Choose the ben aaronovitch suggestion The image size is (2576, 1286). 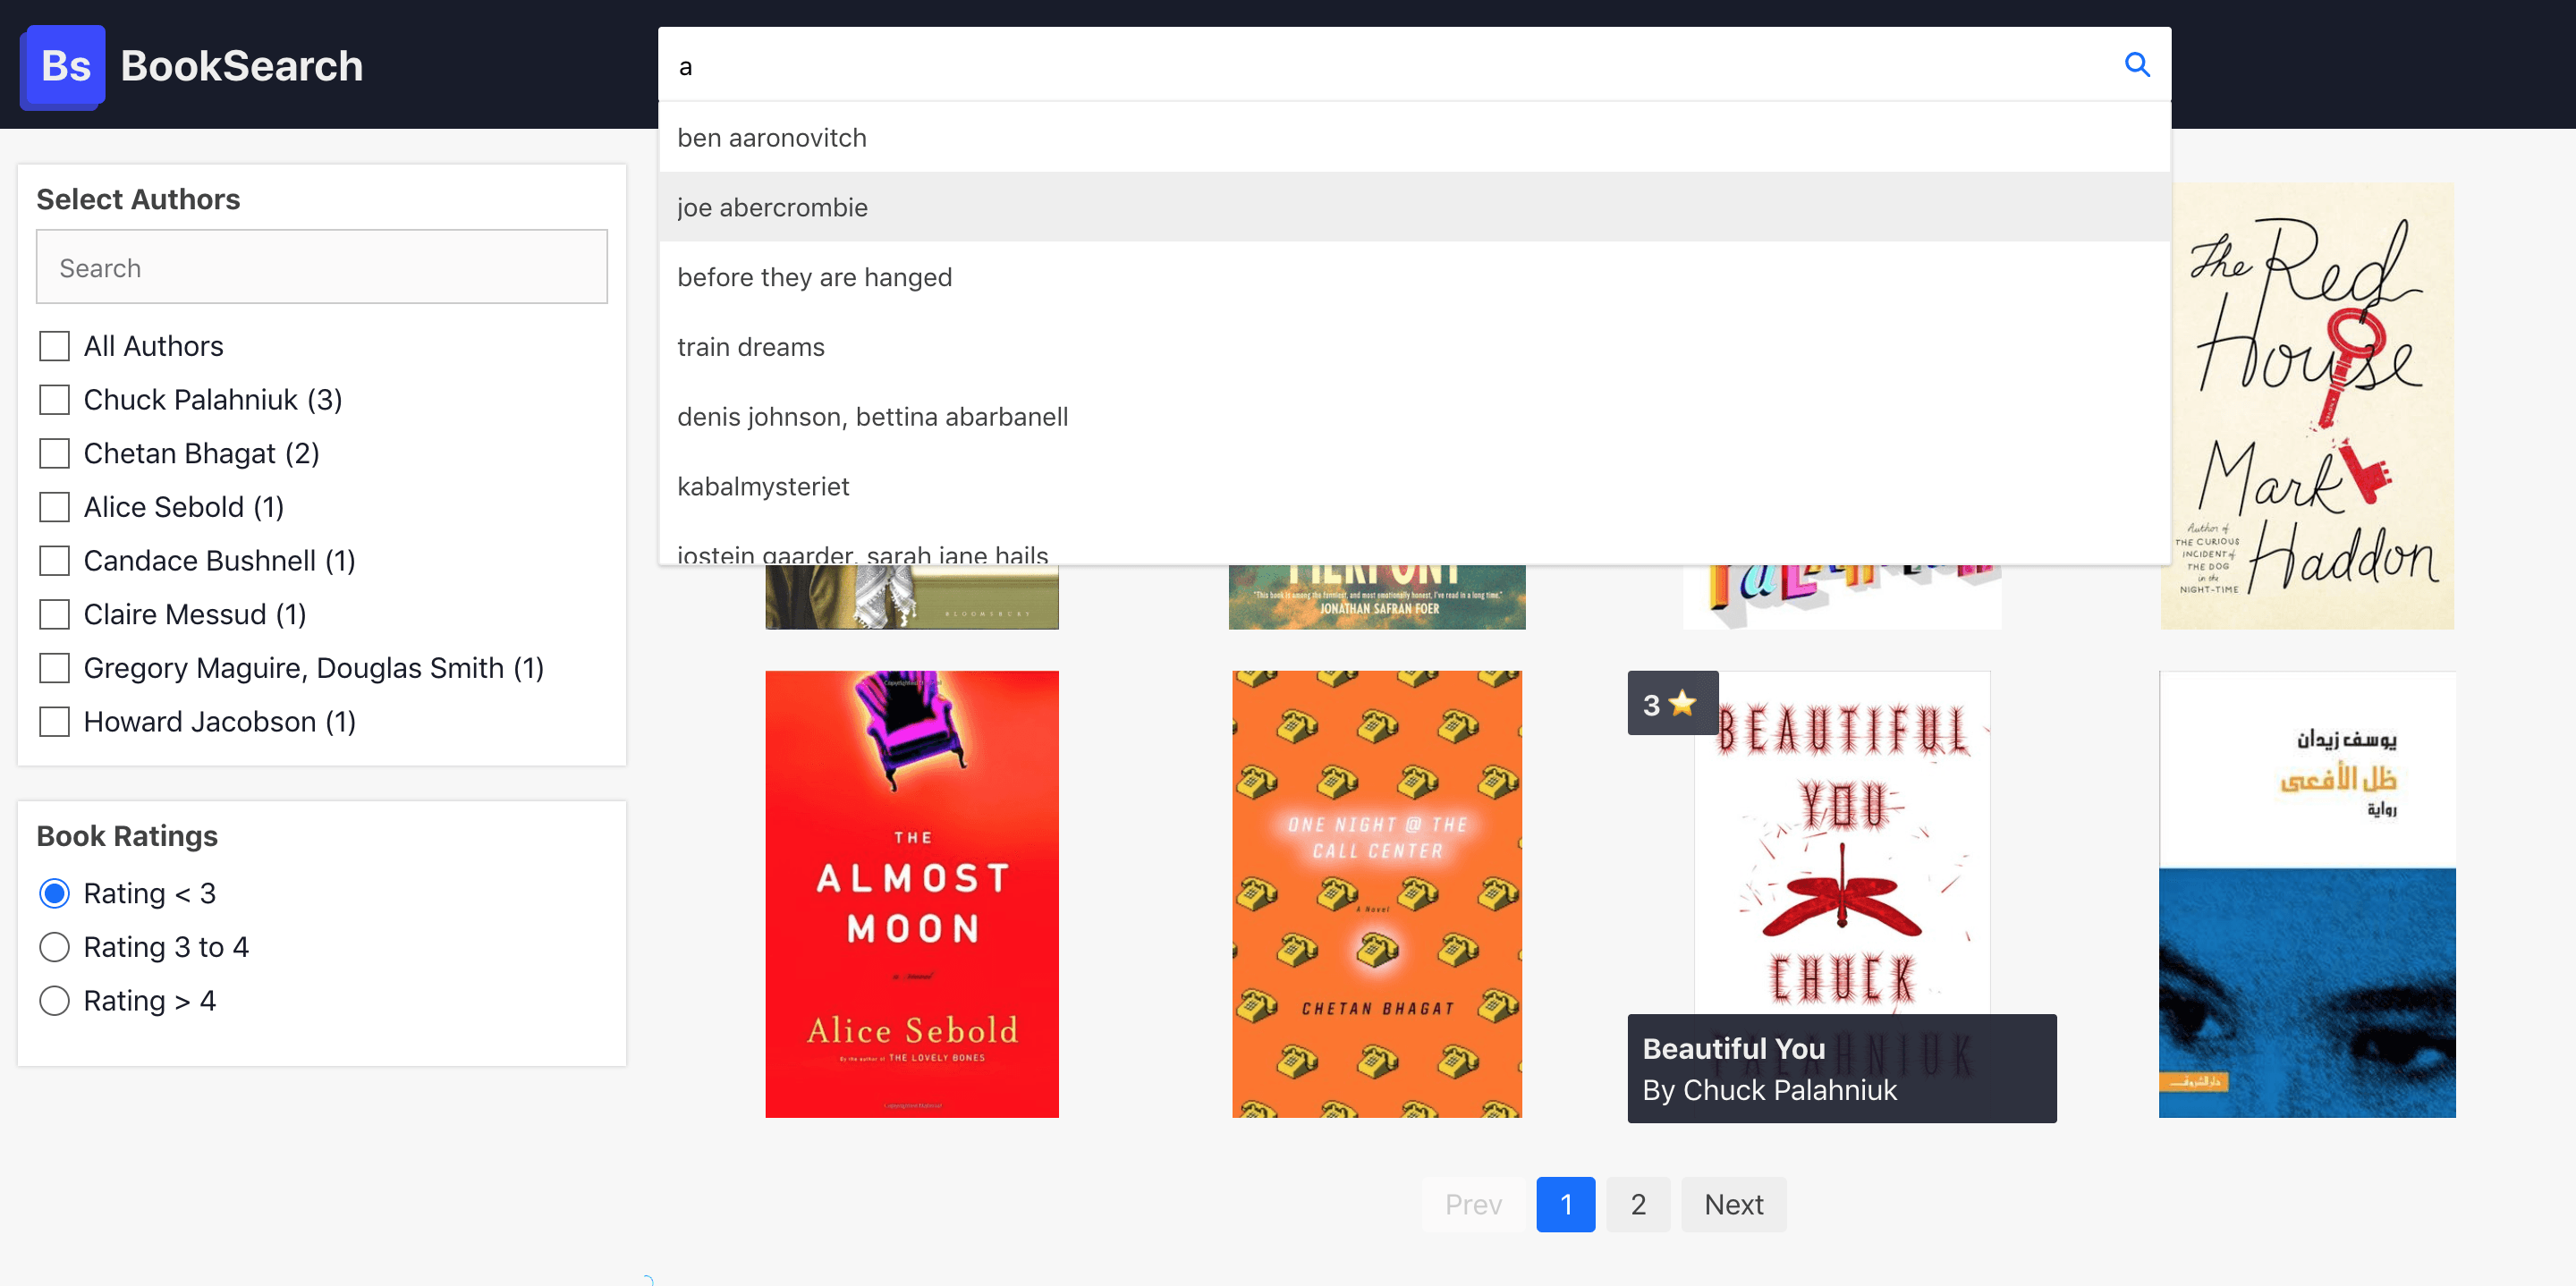tap(772, 137)
